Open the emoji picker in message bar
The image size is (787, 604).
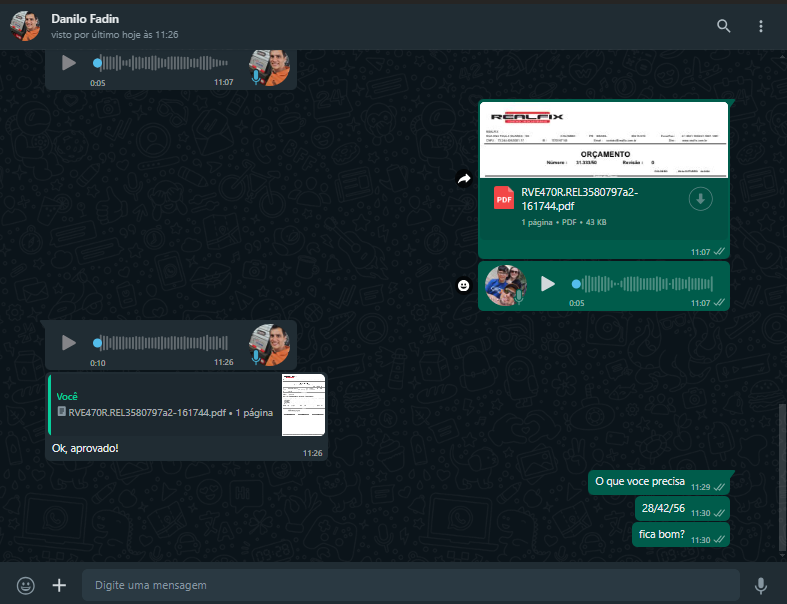coord(26,585)
